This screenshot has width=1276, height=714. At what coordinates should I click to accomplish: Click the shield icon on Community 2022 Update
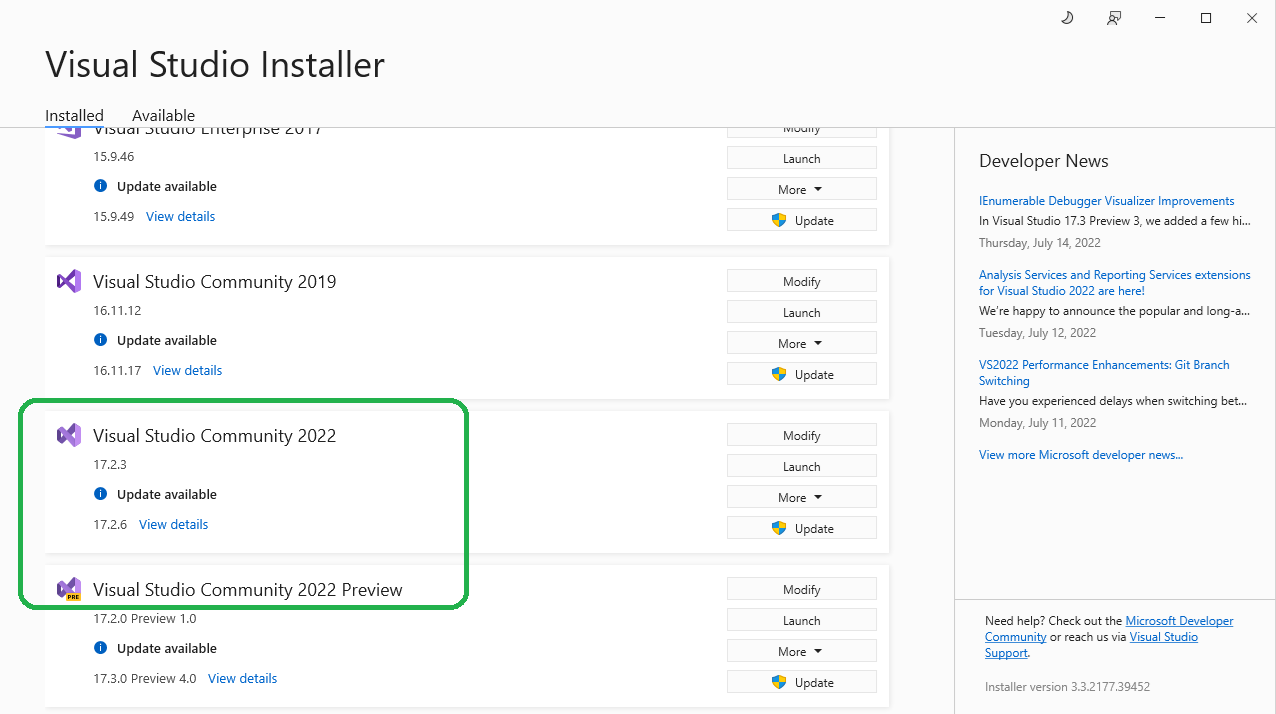[779, 528]
